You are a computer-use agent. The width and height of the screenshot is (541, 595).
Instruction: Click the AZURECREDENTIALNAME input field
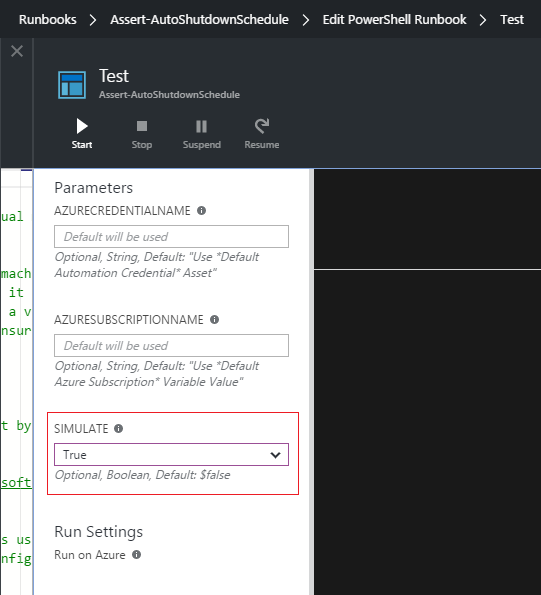click(171, 237)
